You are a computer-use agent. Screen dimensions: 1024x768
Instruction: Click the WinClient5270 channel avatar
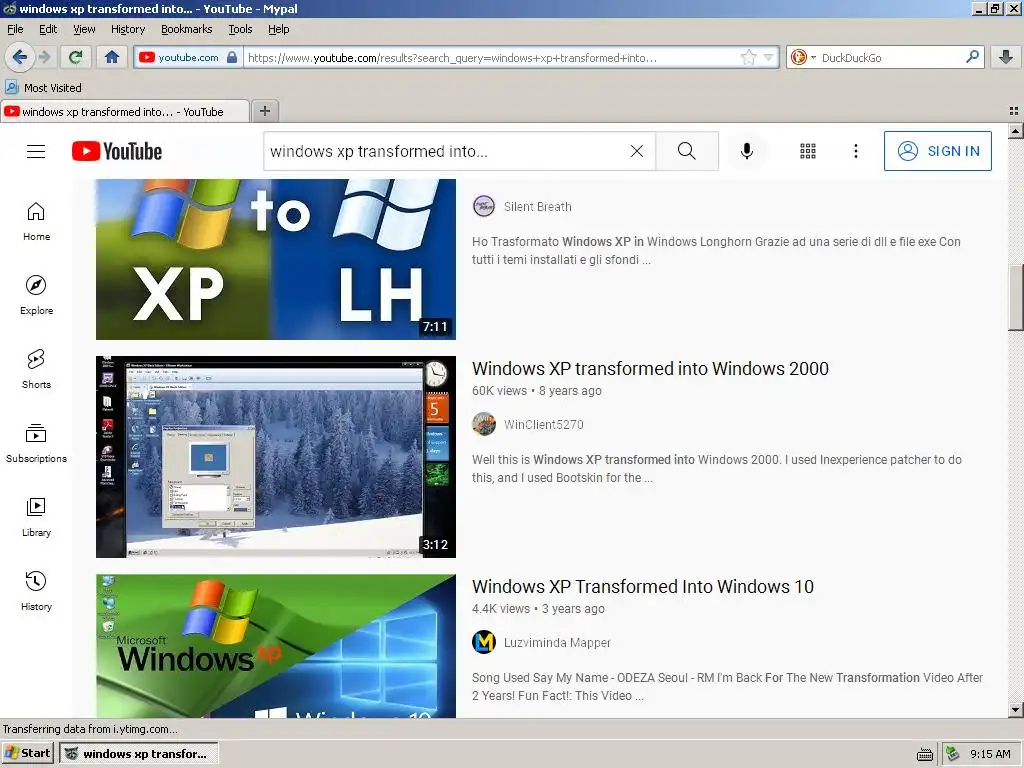484,424
